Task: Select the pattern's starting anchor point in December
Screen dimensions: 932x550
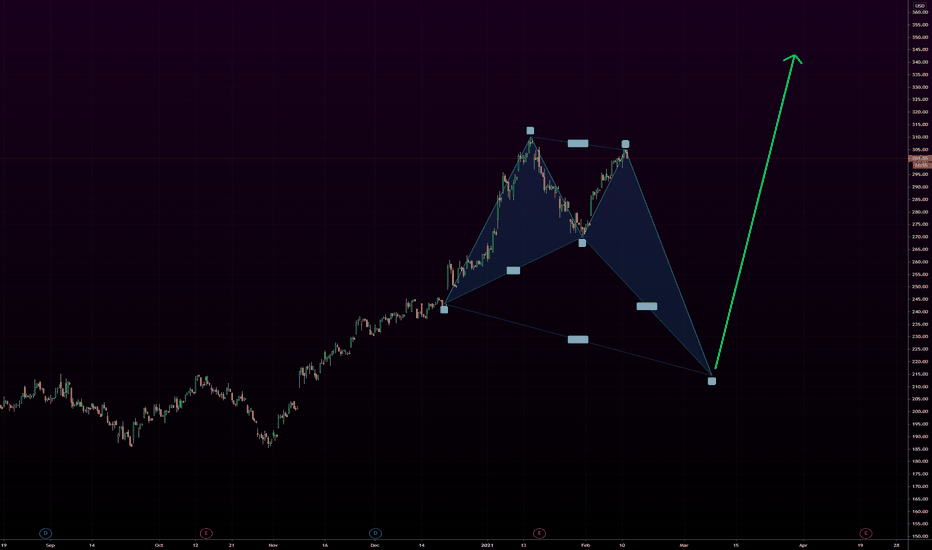Action: tap(444, 309)
